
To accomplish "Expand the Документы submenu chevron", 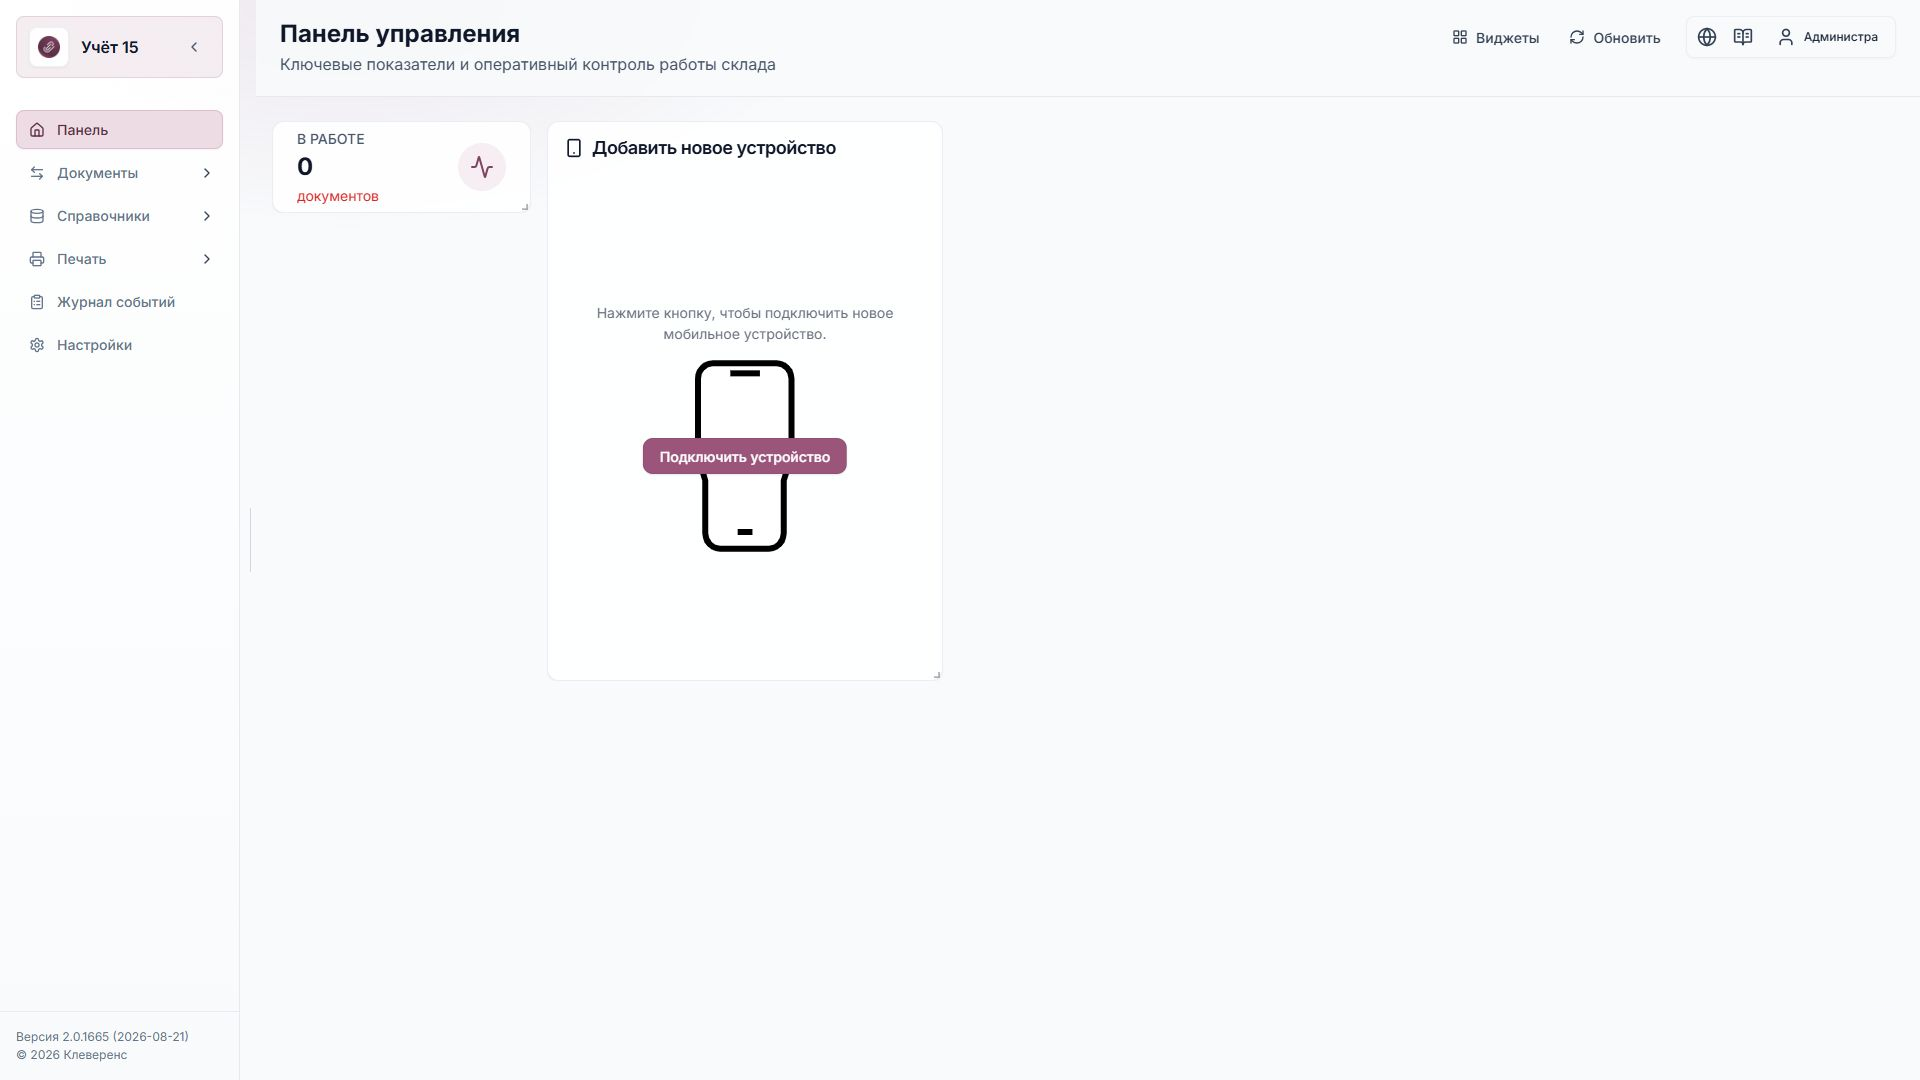I will pos(207,173).
